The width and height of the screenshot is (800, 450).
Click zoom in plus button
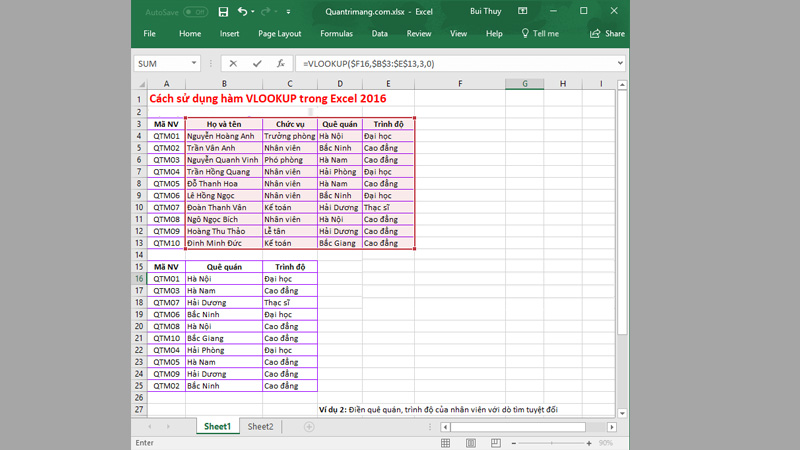coord(589,443)
